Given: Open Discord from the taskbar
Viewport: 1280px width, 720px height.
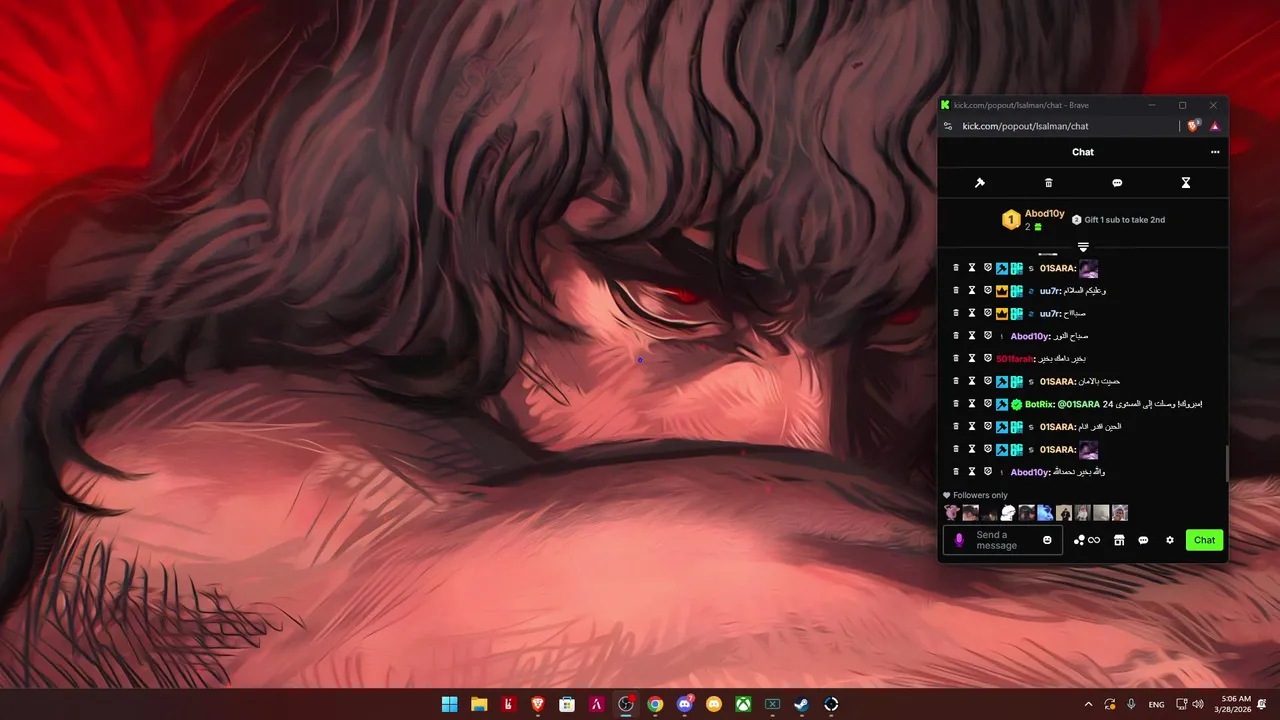Looking at the screenshot, I should [x=685, y=704].
